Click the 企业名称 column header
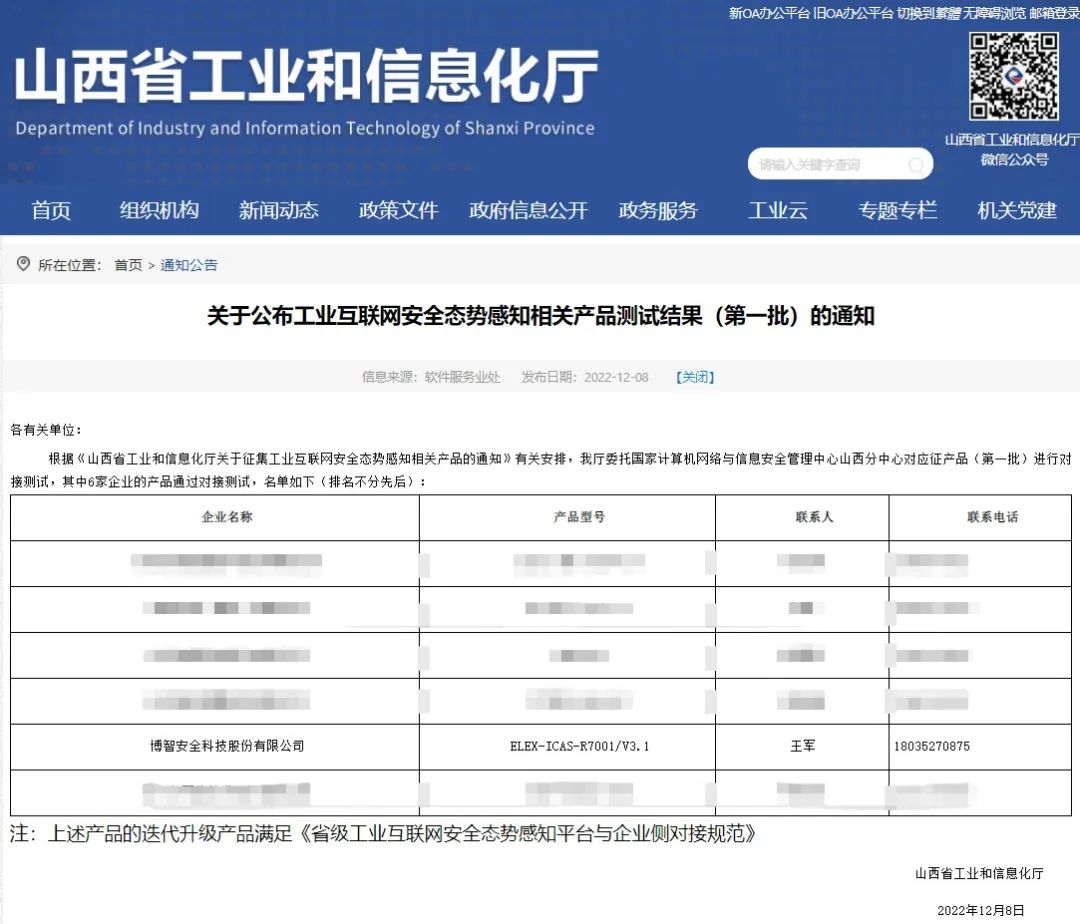This screenshot has width=1080, height=924. coord(227,517)
